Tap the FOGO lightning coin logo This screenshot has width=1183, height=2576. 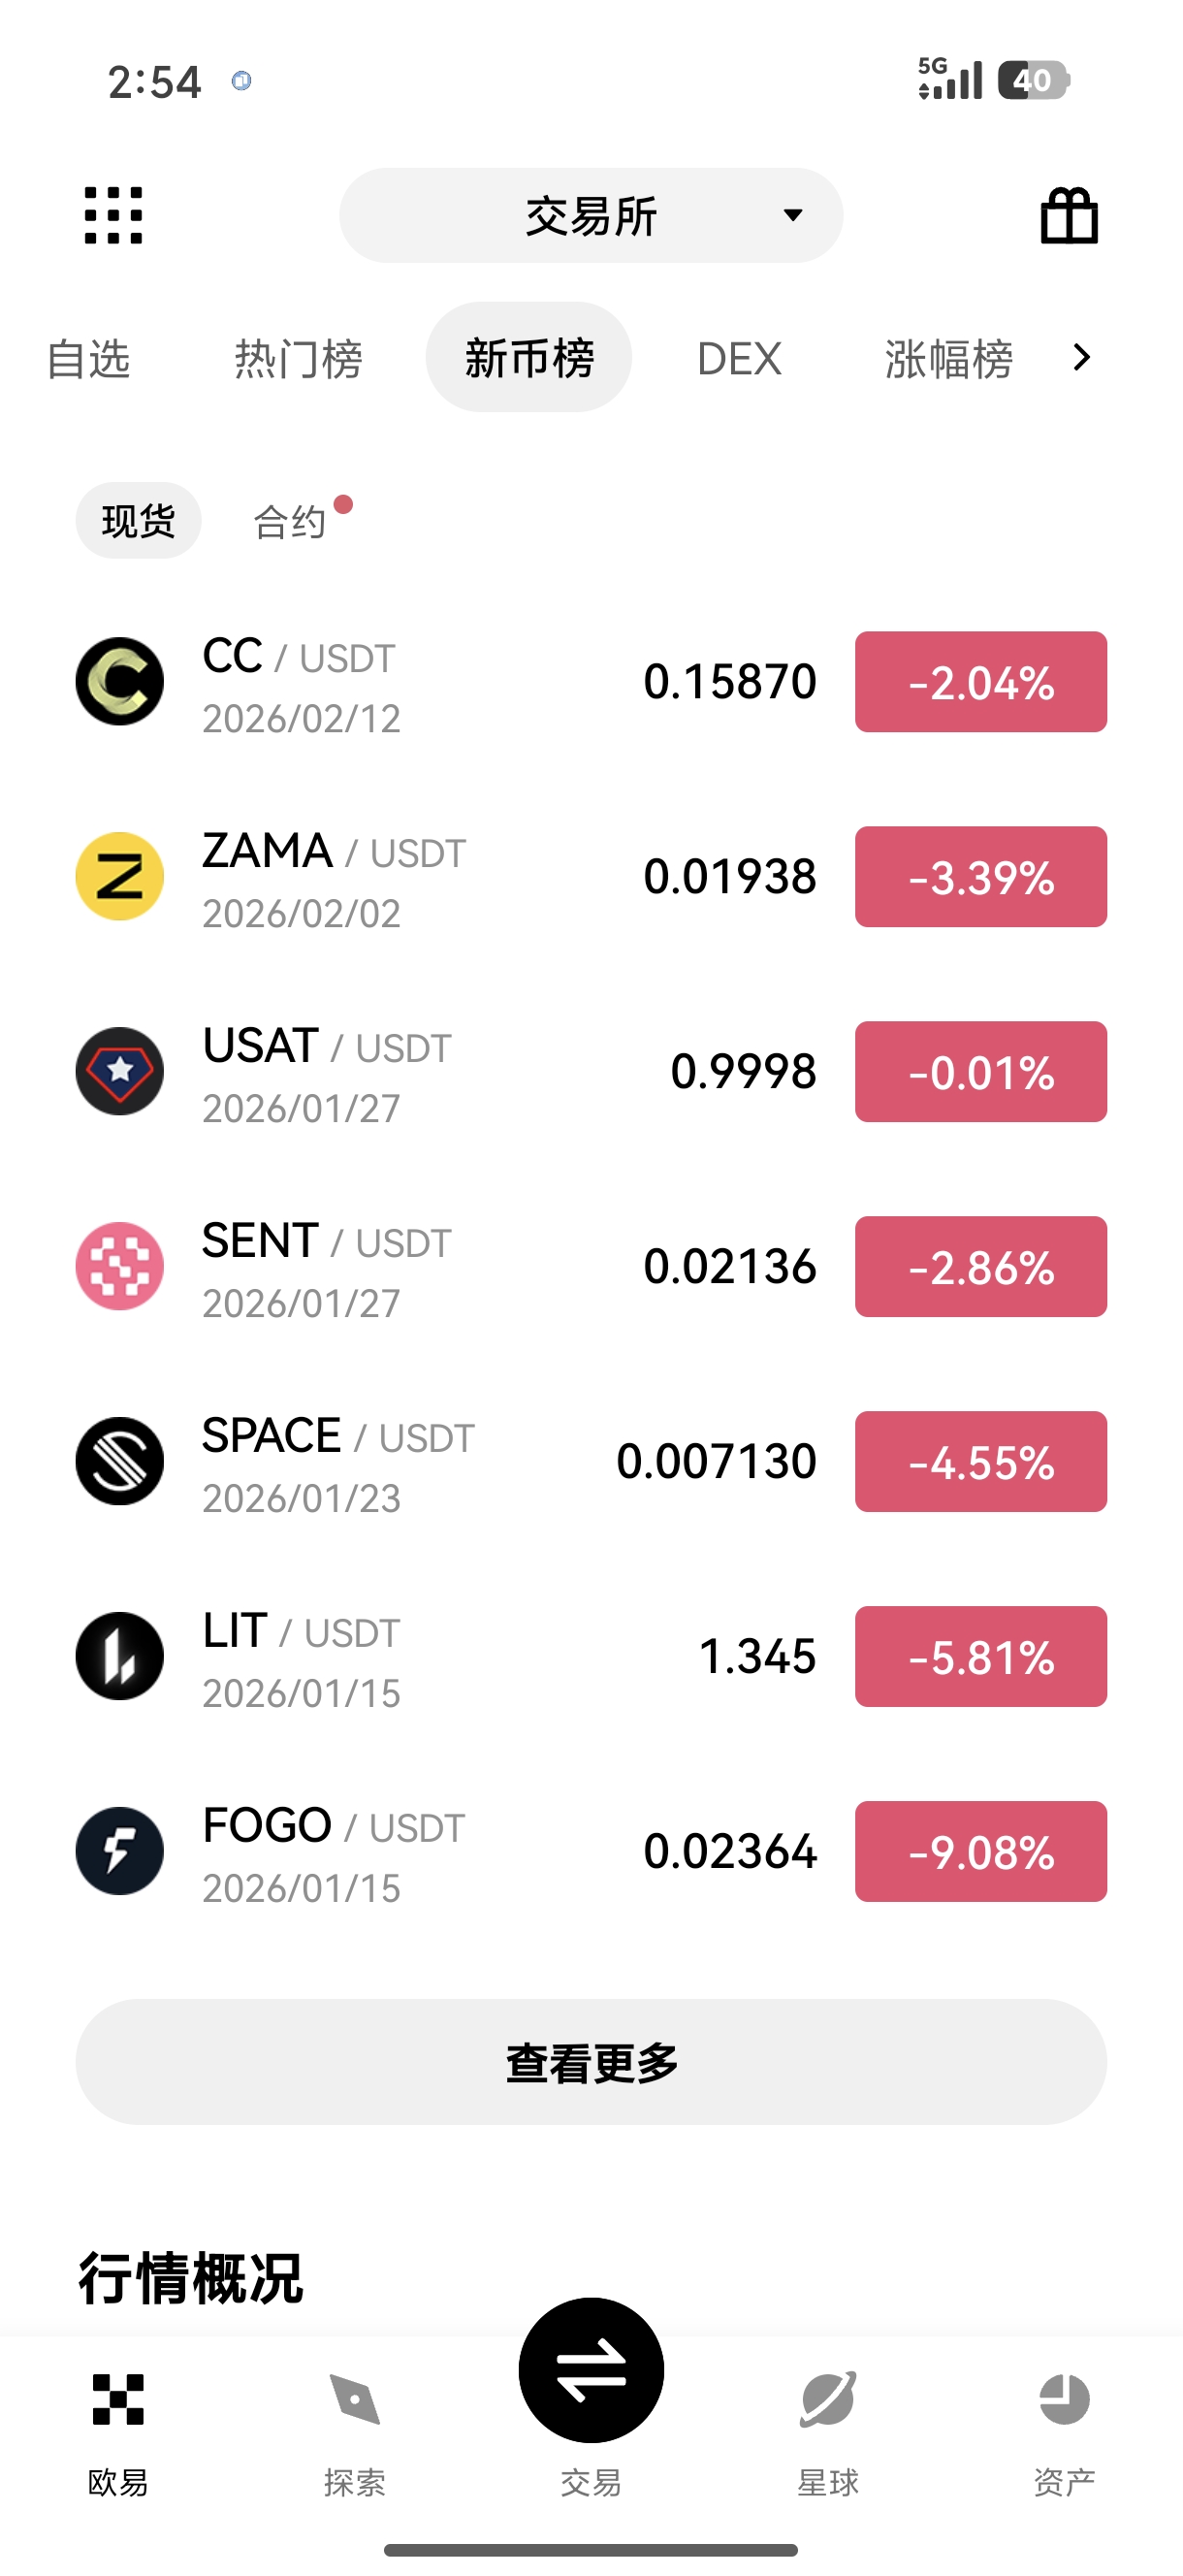tap(120, 1851)
